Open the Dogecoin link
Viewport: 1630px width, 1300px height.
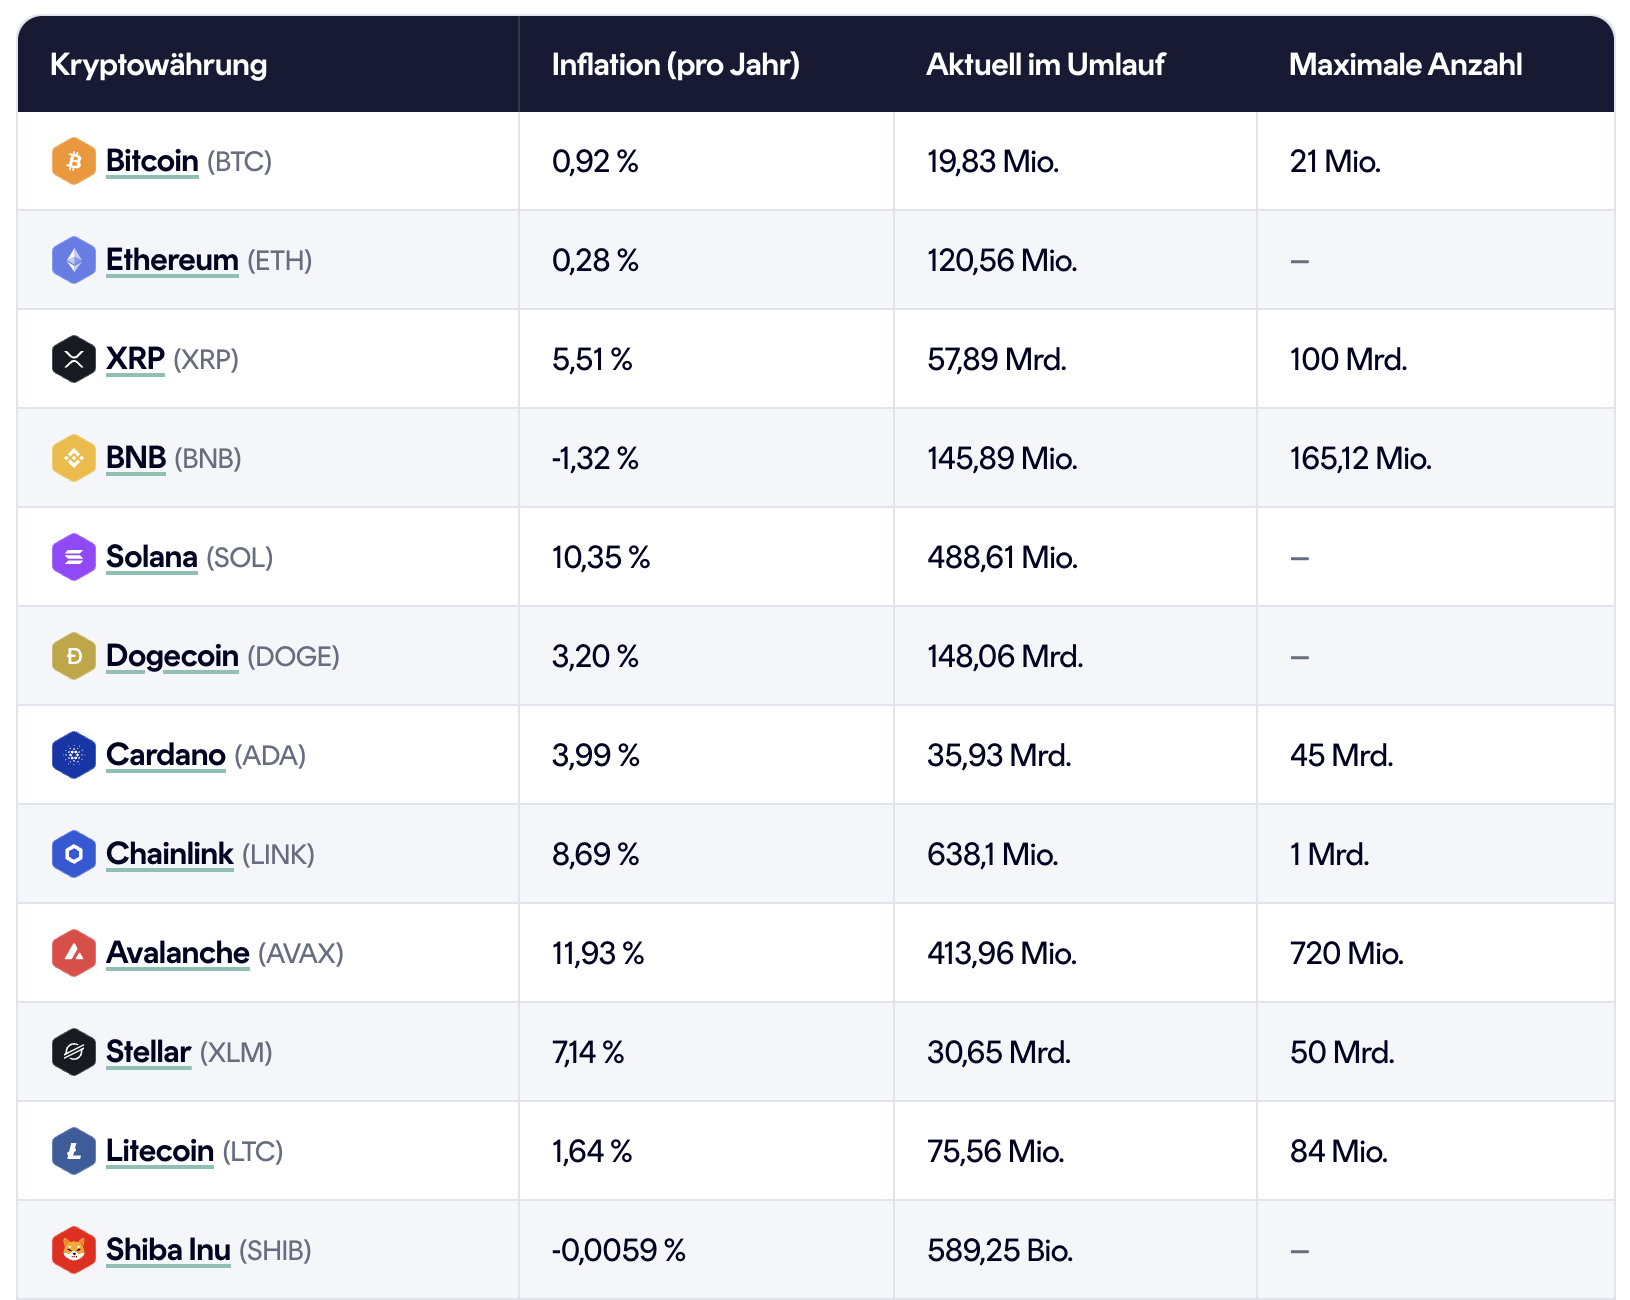point(172,656)
